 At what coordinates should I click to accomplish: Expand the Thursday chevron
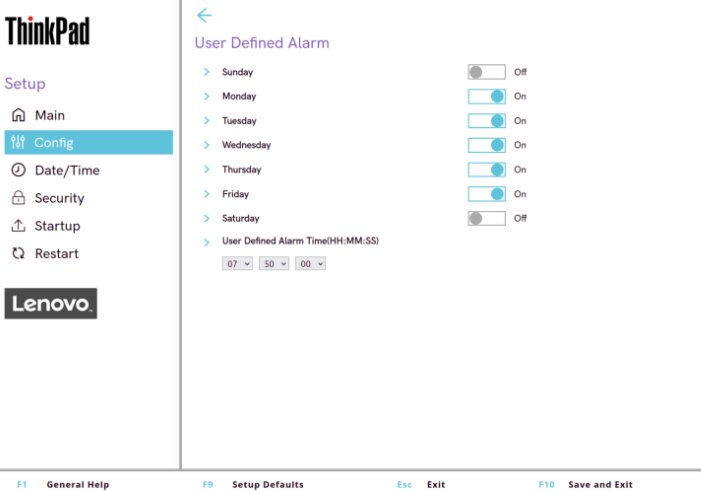point(207,169)
